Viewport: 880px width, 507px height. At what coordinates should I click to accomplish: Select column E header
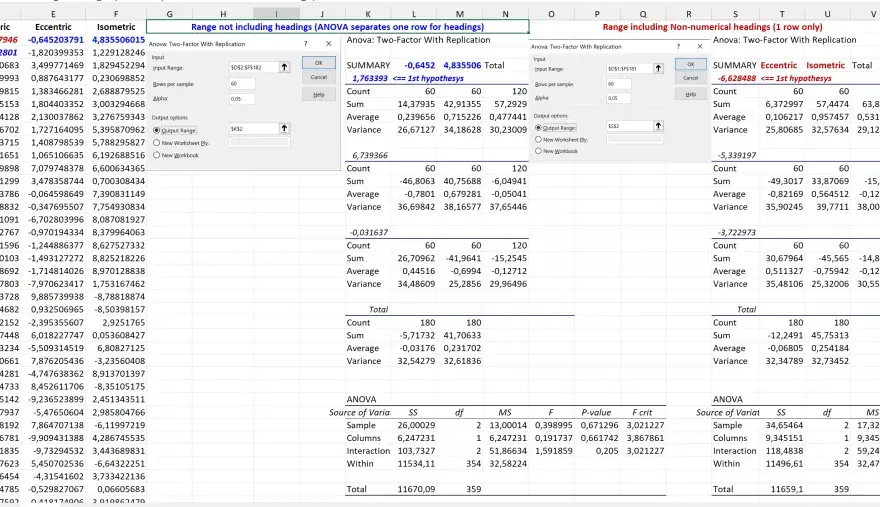point(53,14)
